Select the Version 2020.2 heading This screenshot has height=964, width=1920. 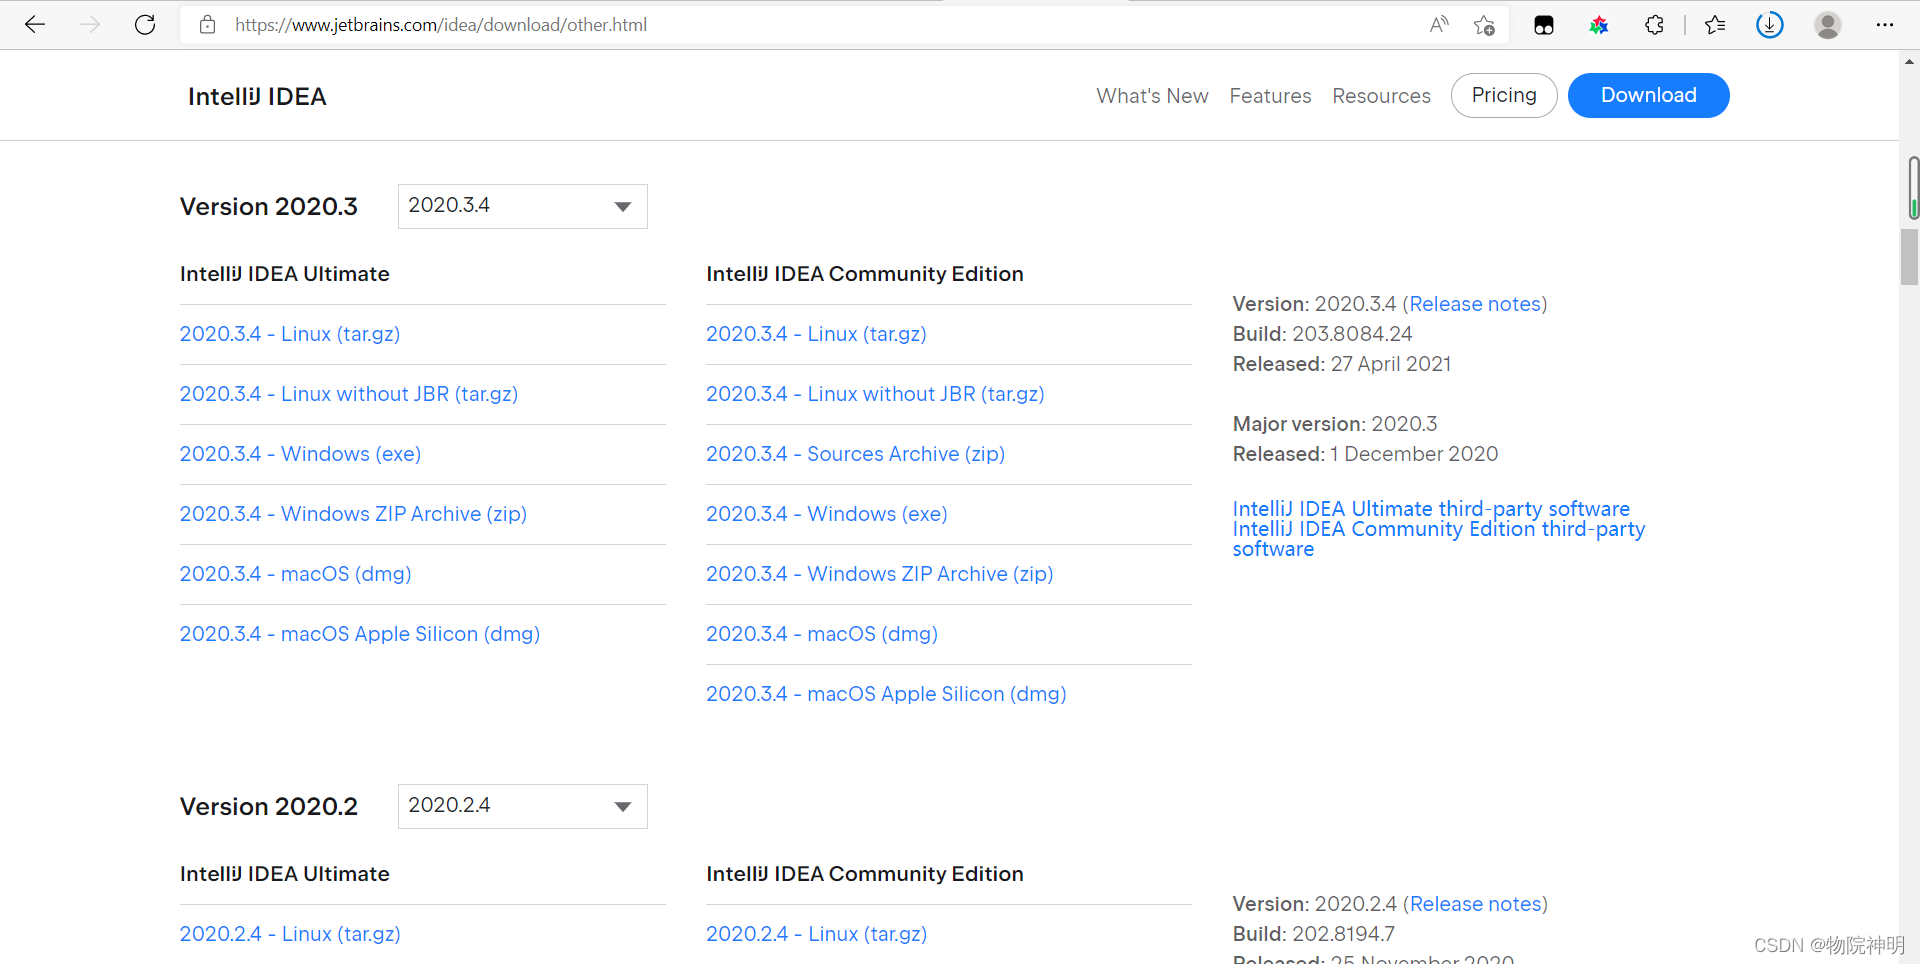pyautogui.click(x=268, y=807)
